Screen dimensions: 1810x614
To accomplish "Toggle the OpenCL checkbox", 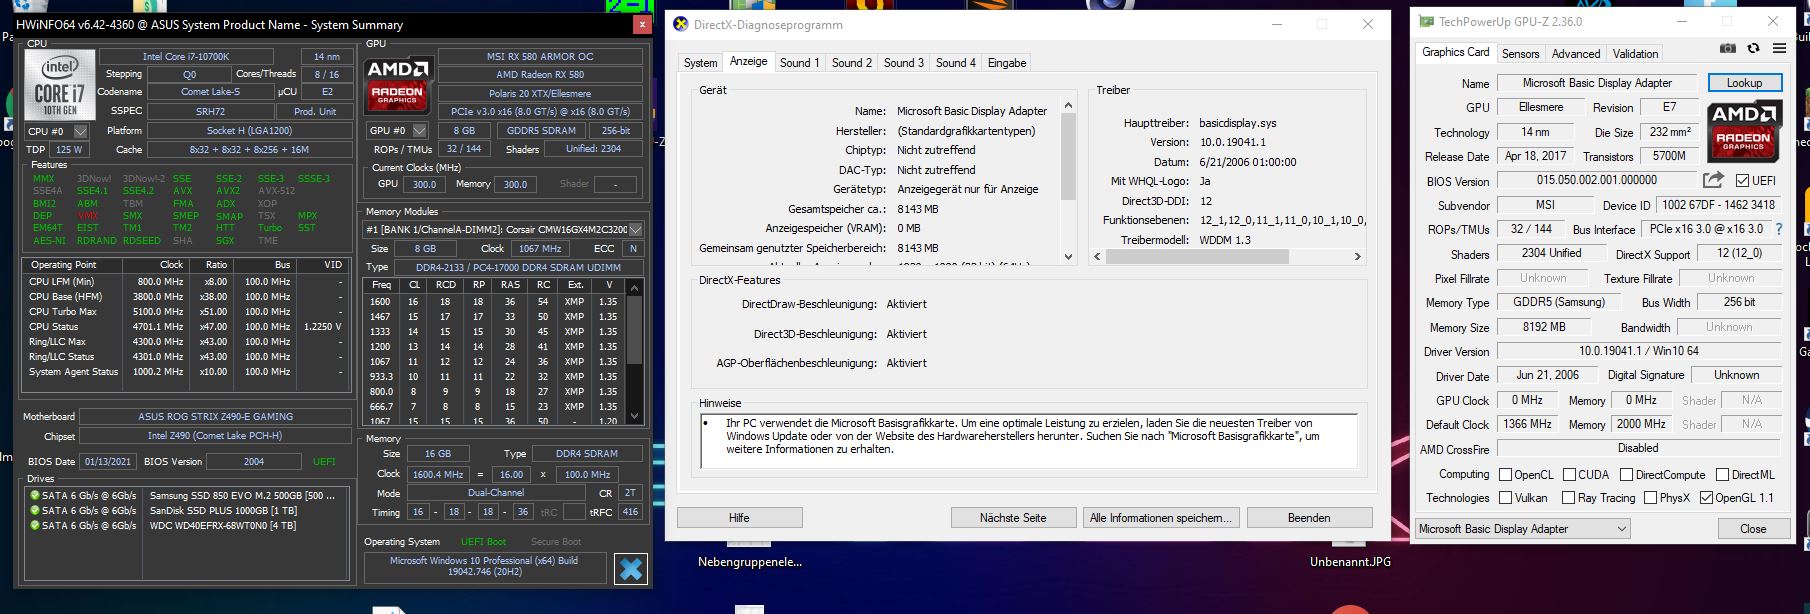I will click(x=1505, y=475).
